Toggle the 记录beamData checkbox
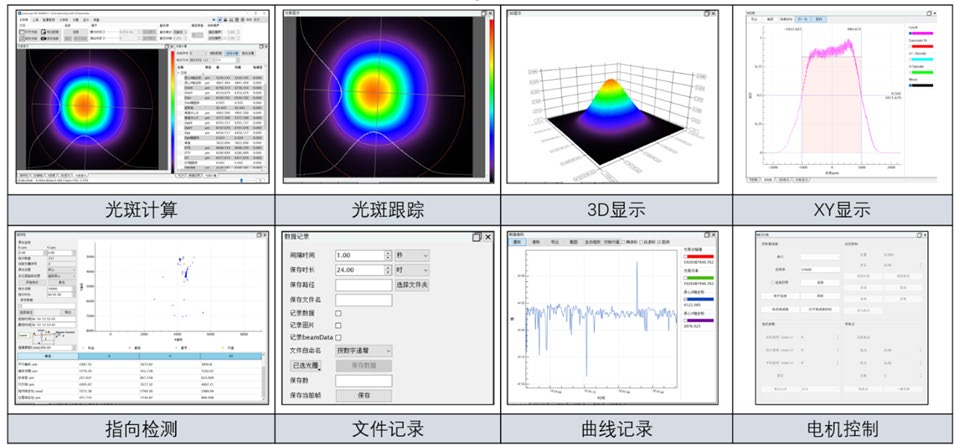Viewport: 954px width, 446px height. [x=338, y=337]
